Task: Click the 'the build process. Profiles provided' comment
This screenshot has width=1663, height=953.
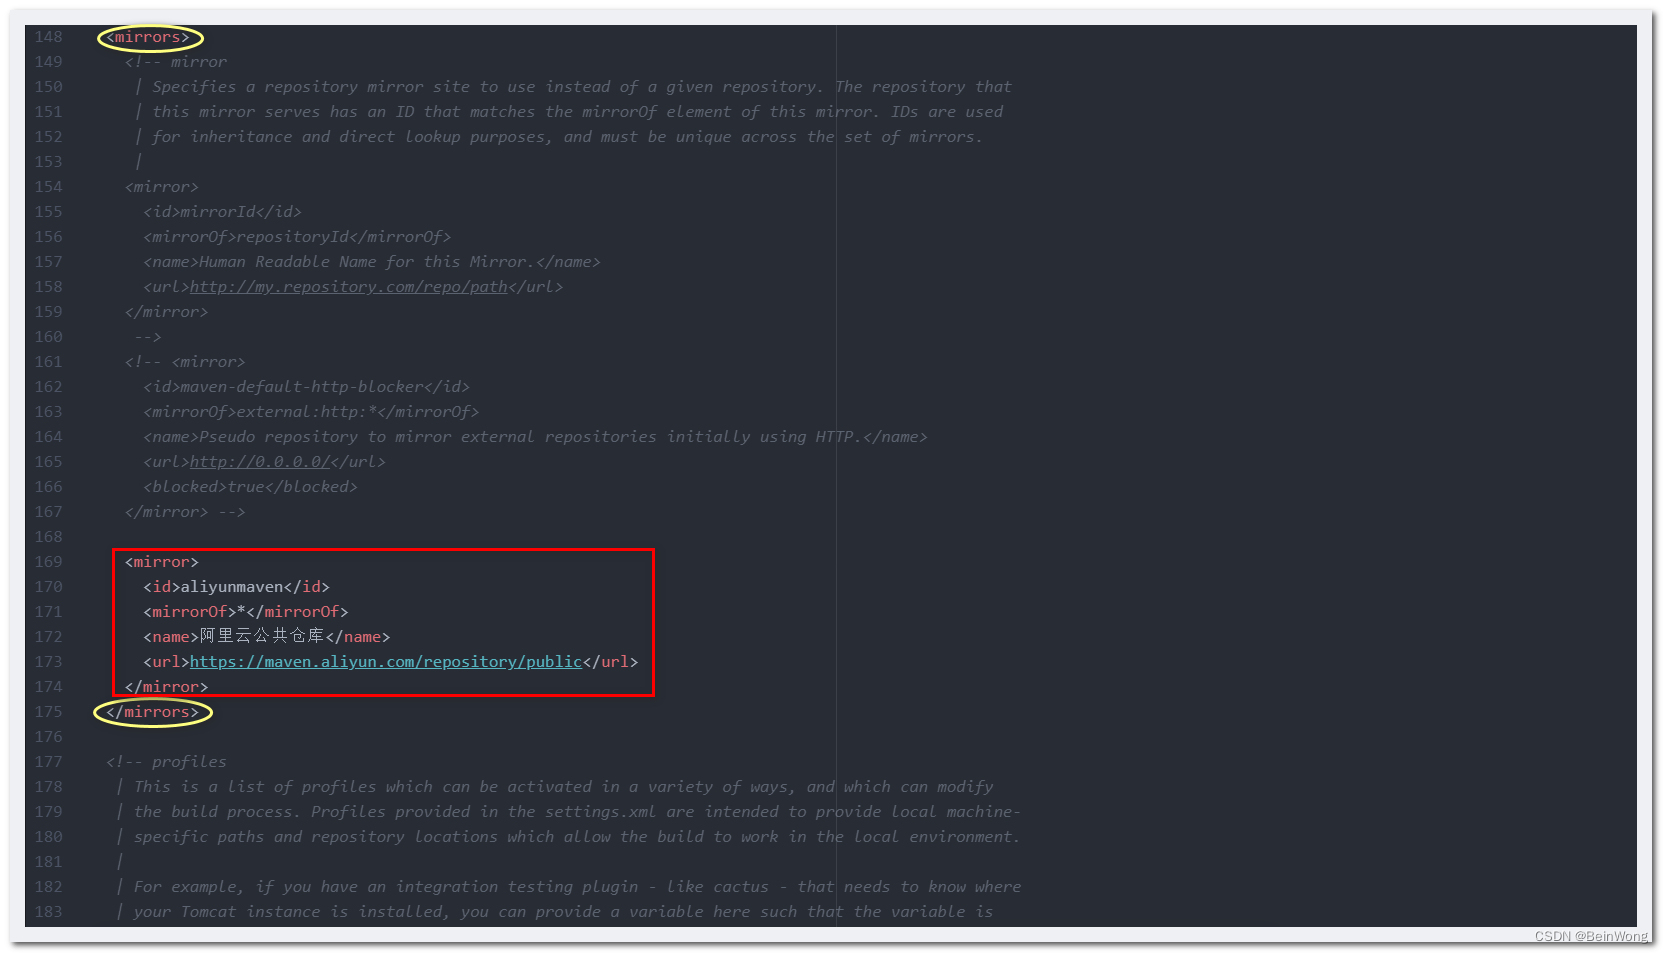Action: tap(568, 812)
